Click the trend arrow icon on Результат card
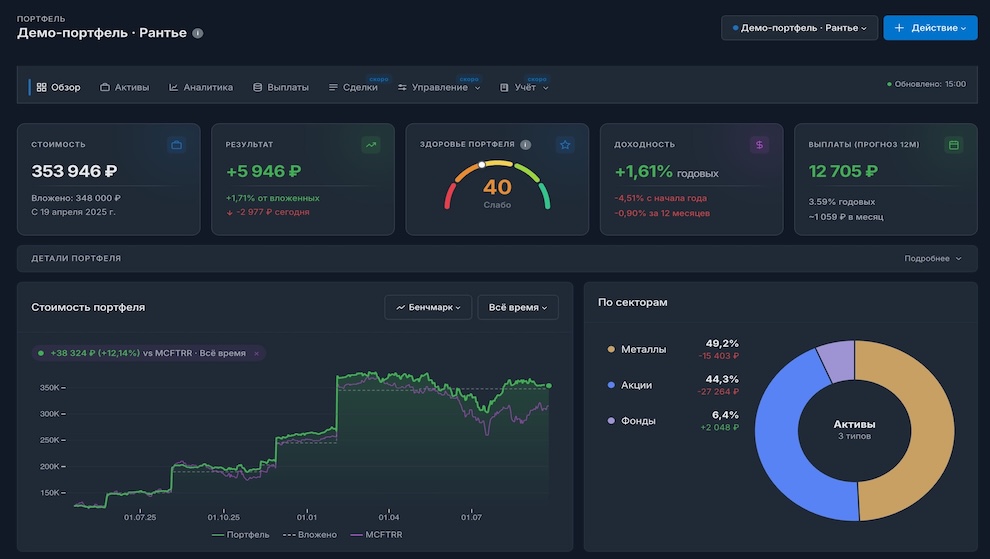 (x=371, y=145)
